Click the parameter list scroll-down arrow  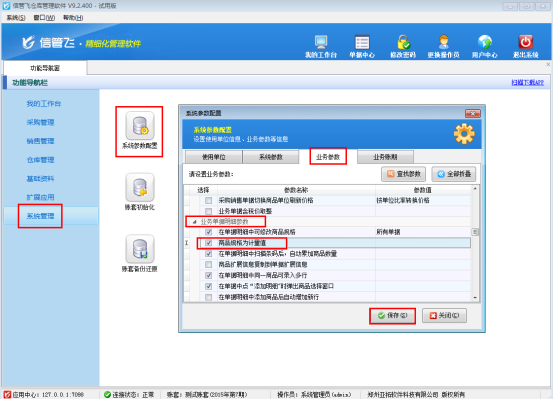point(475,298)
